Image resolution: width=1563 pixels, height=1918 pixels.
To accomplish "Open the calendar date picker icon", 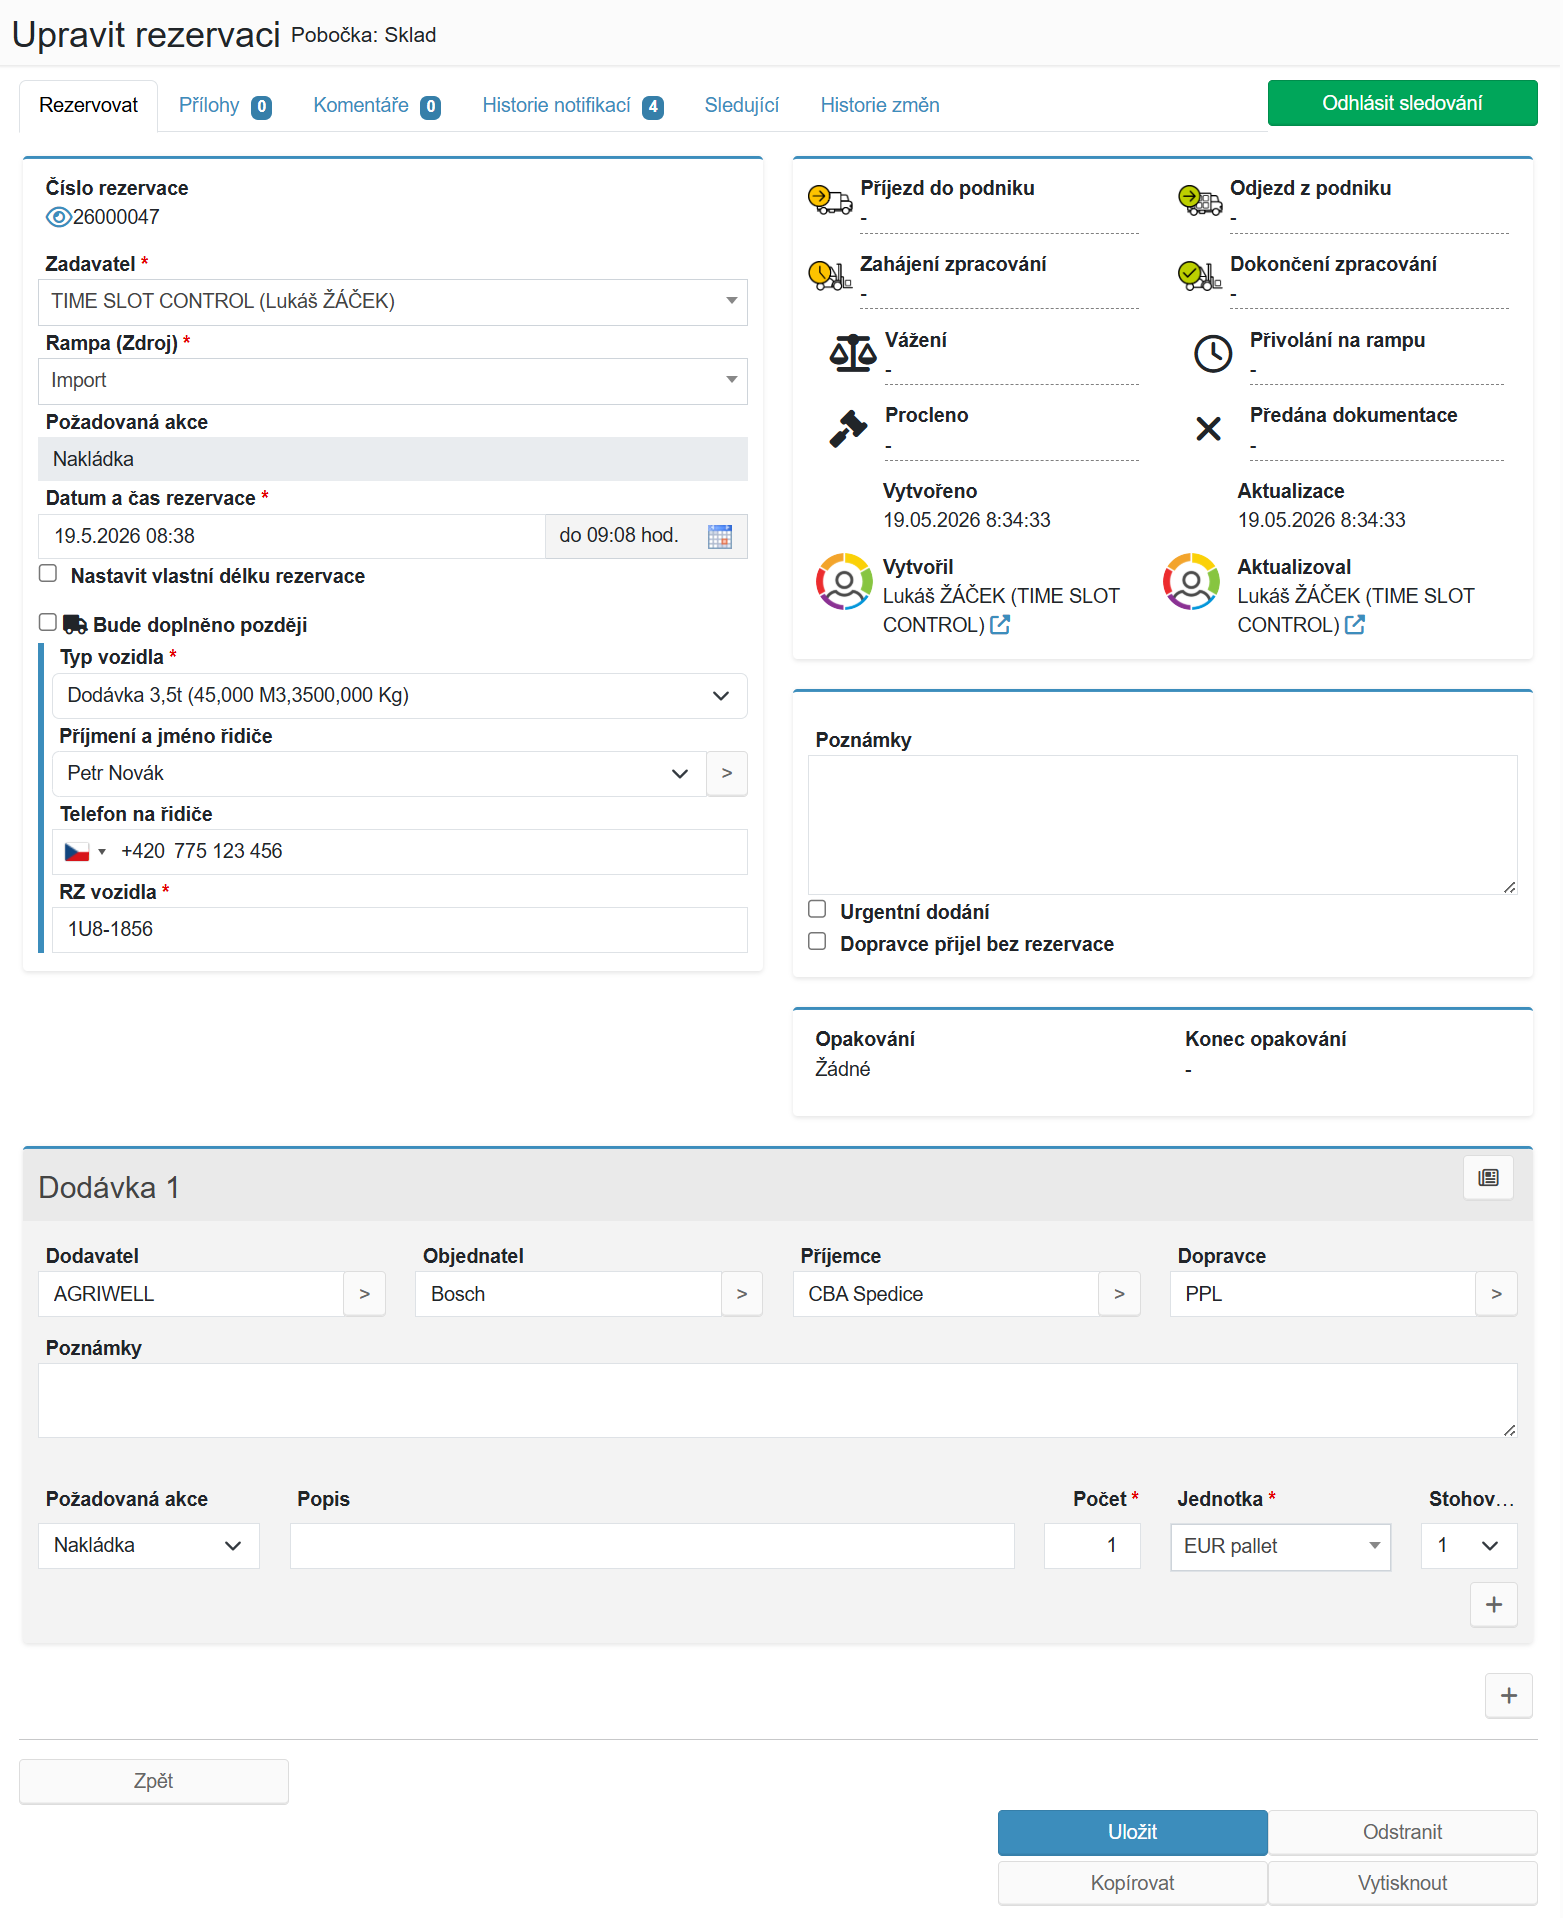I will pyautogui.click(x=719, y=536).
